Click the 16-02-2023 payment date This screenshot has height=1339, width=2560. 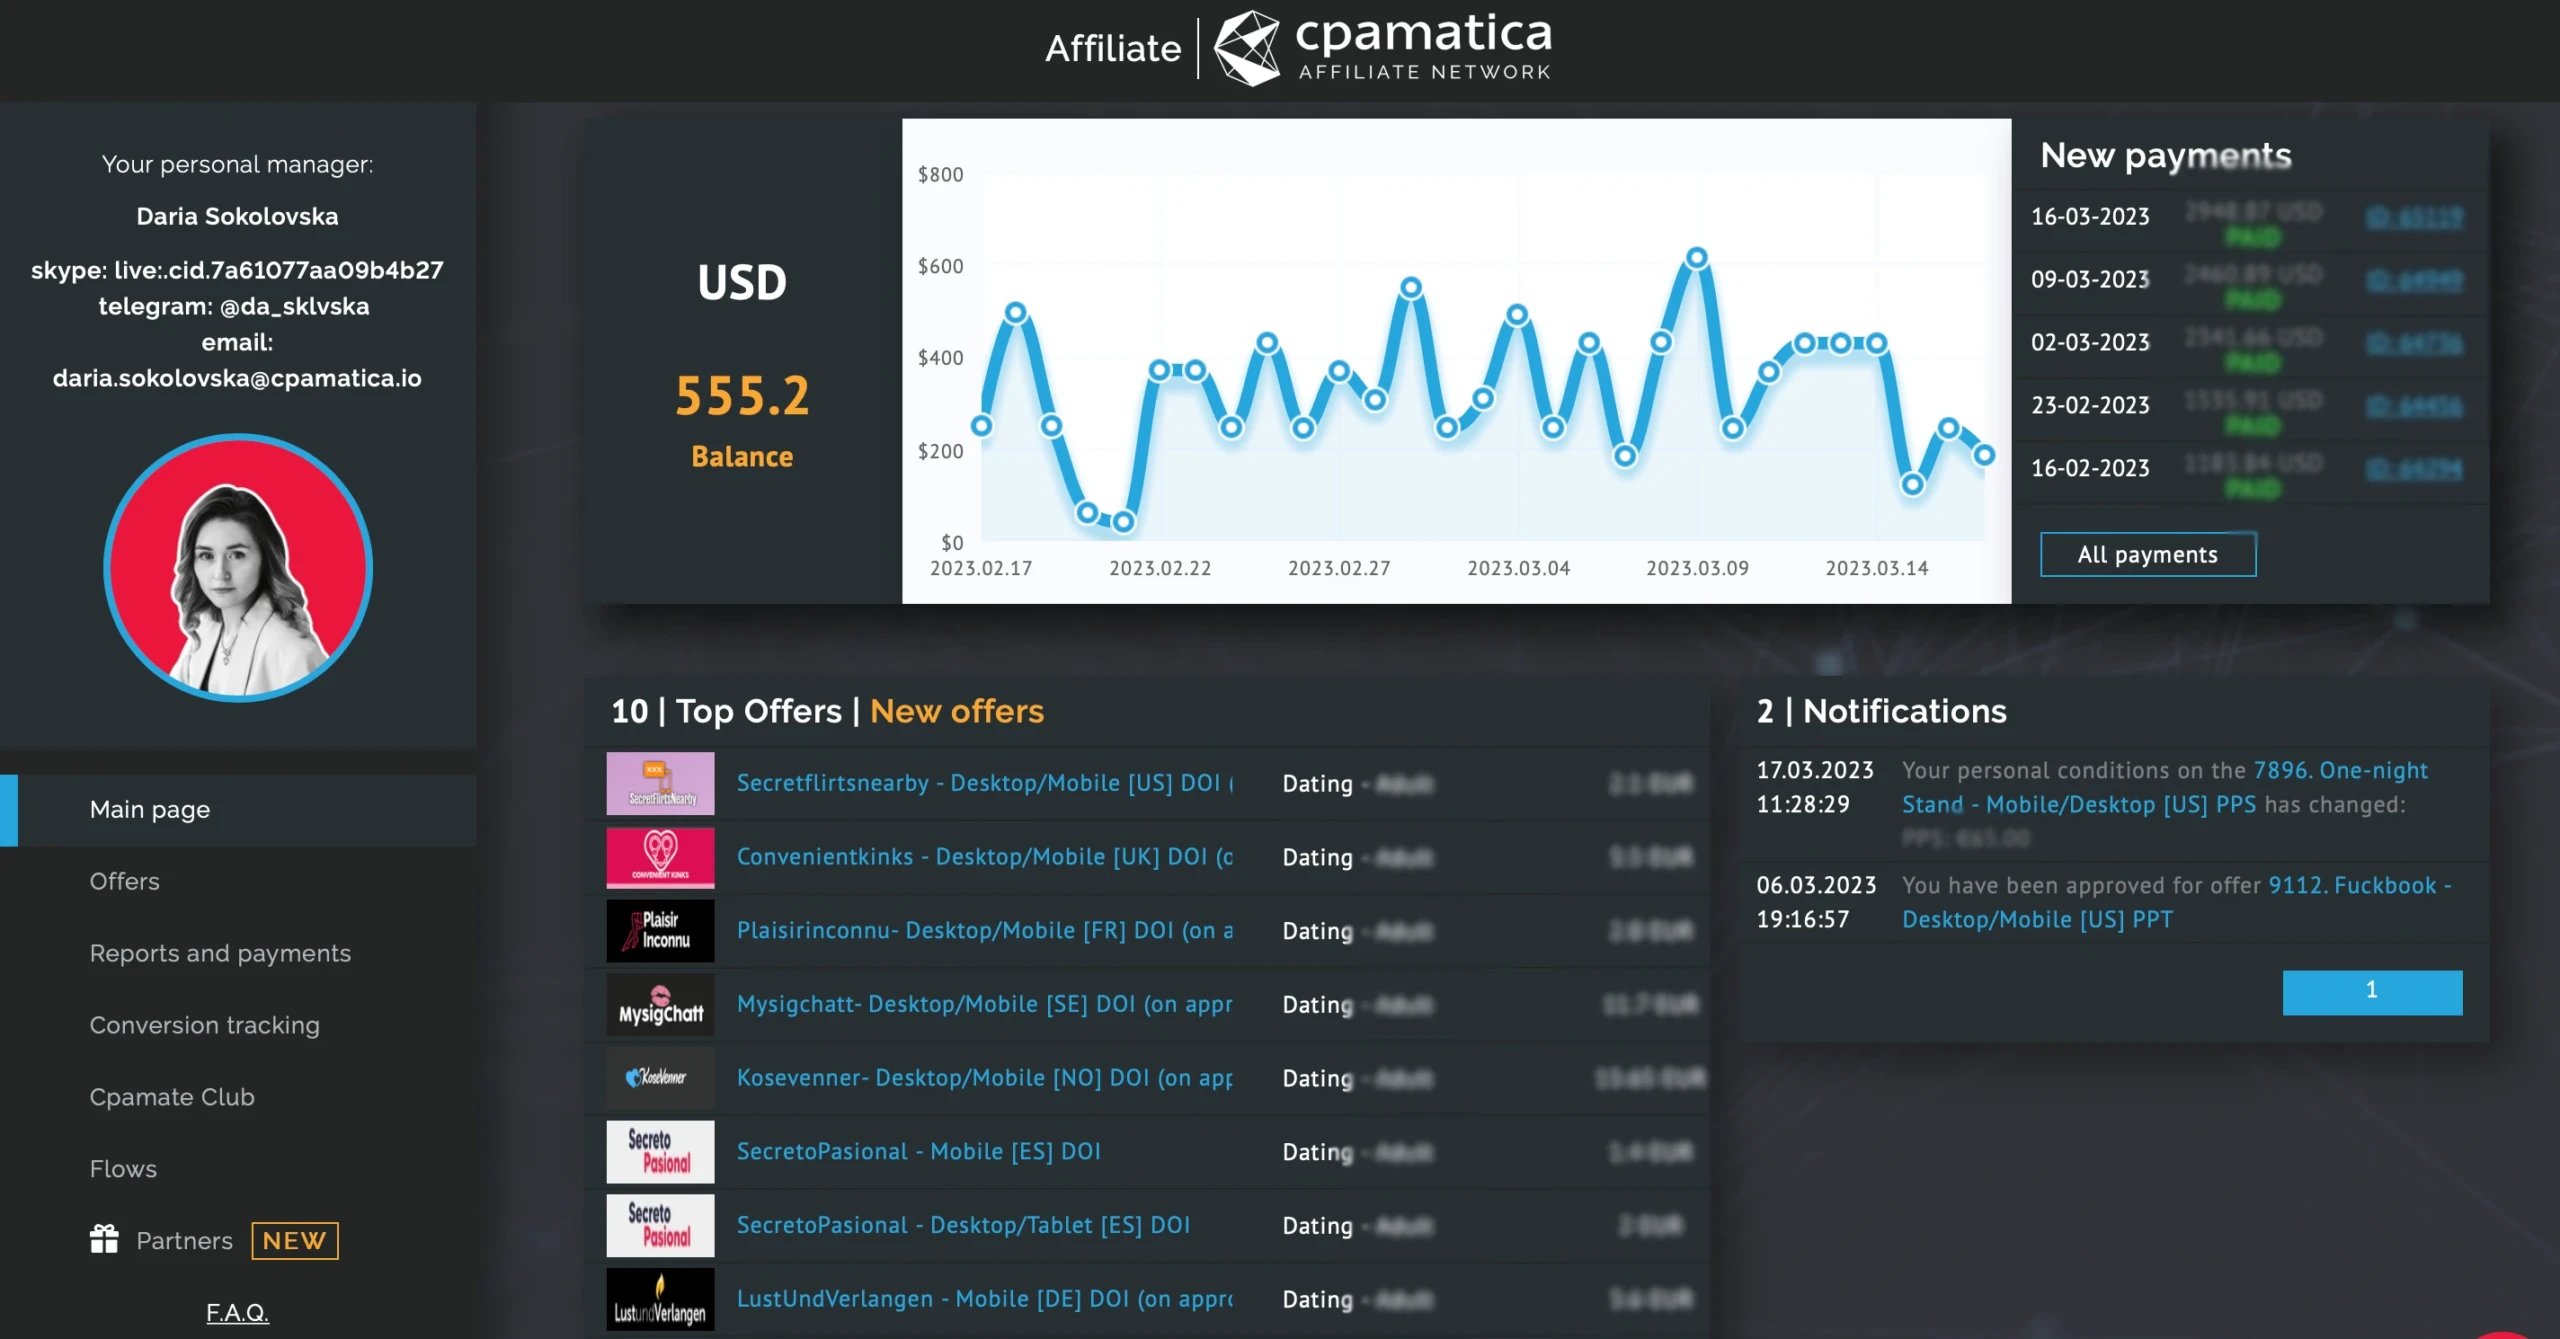tap(2090, 469)
